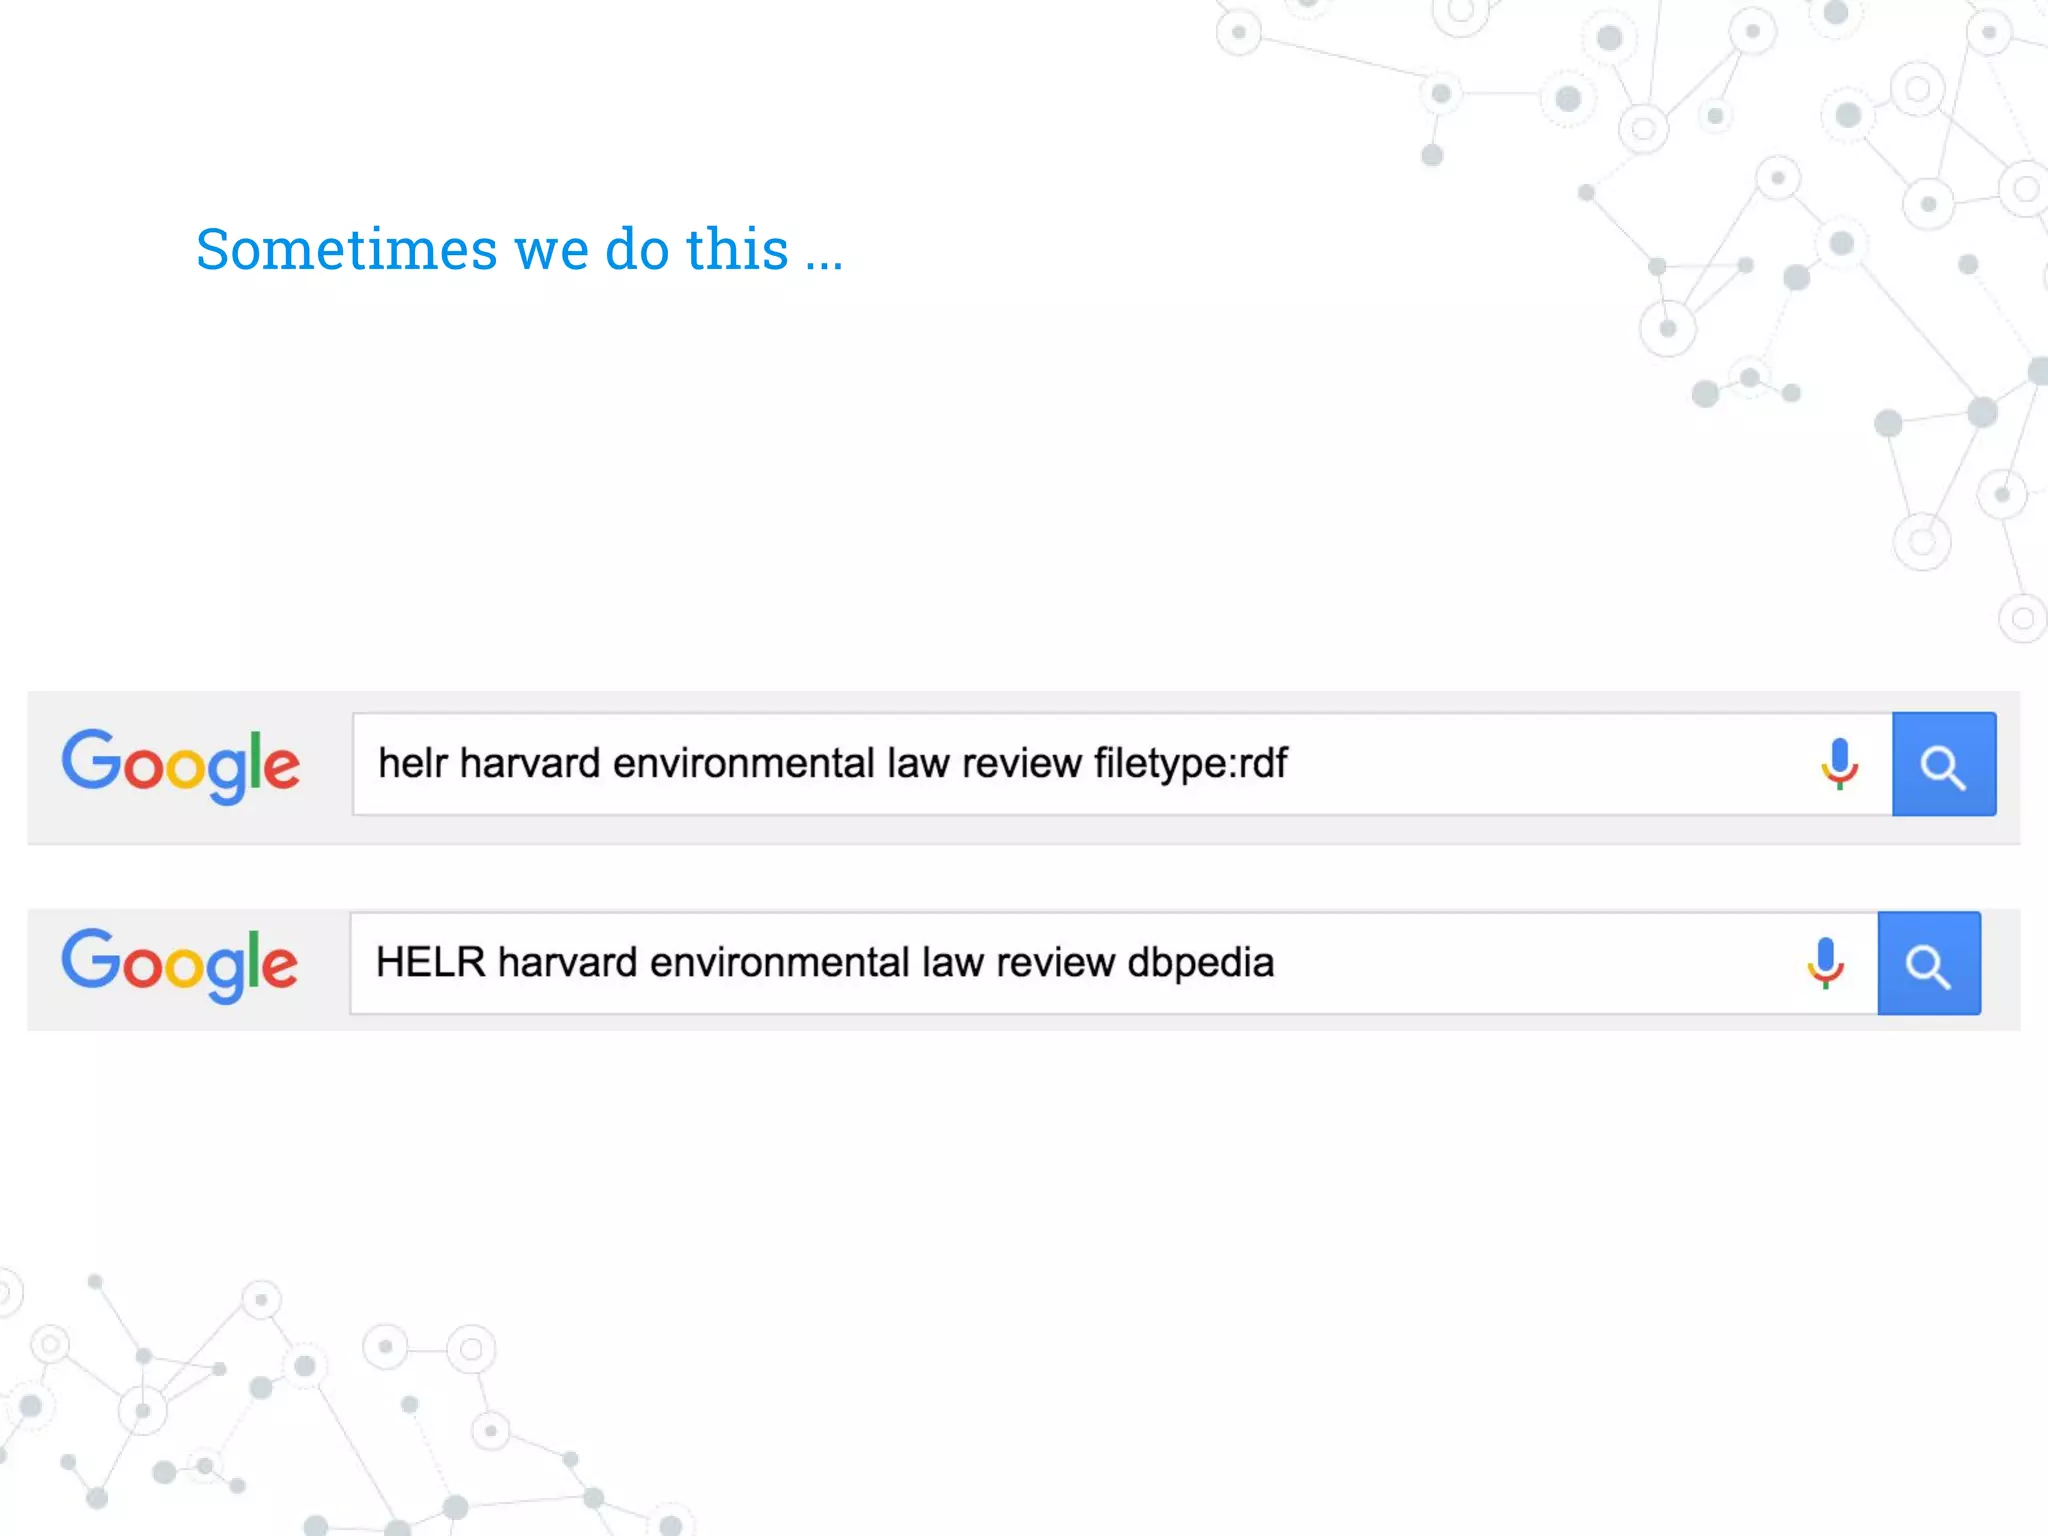Click the blue magnifier button beside the dbpedia query
The image size is (2048, 1536).
1928,963
